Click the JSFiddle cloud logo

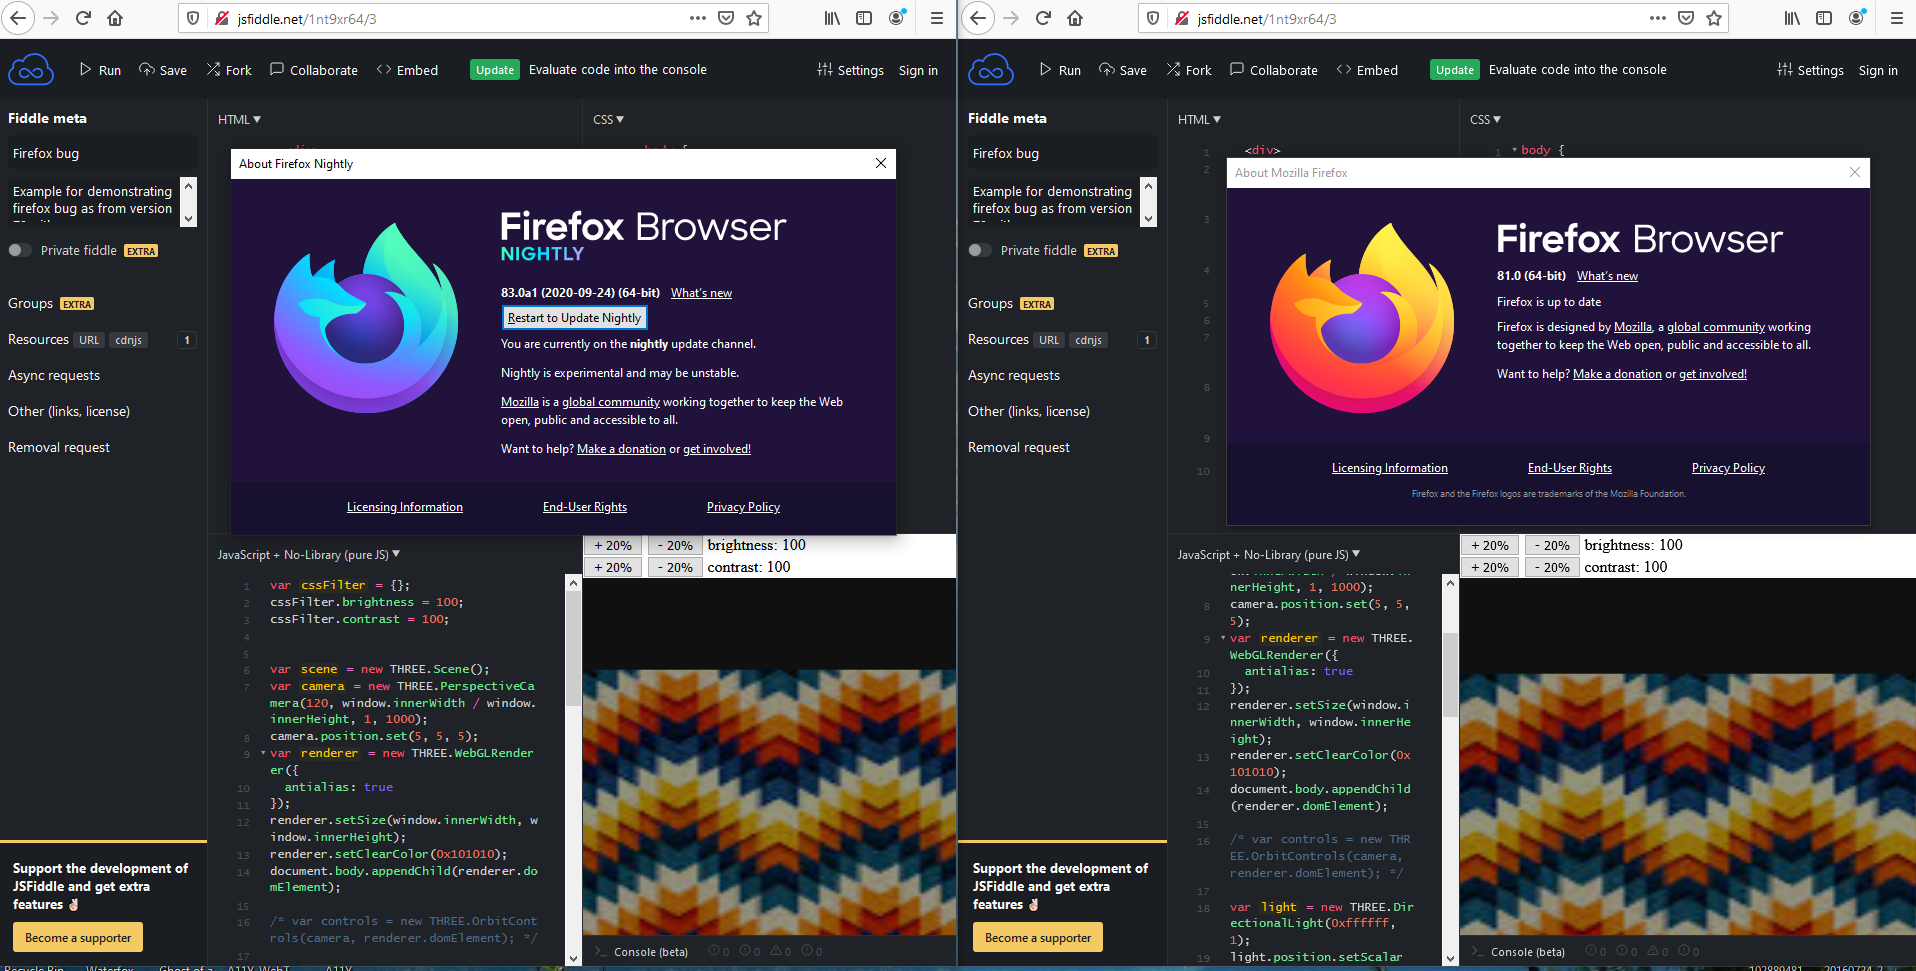[31, 69]
